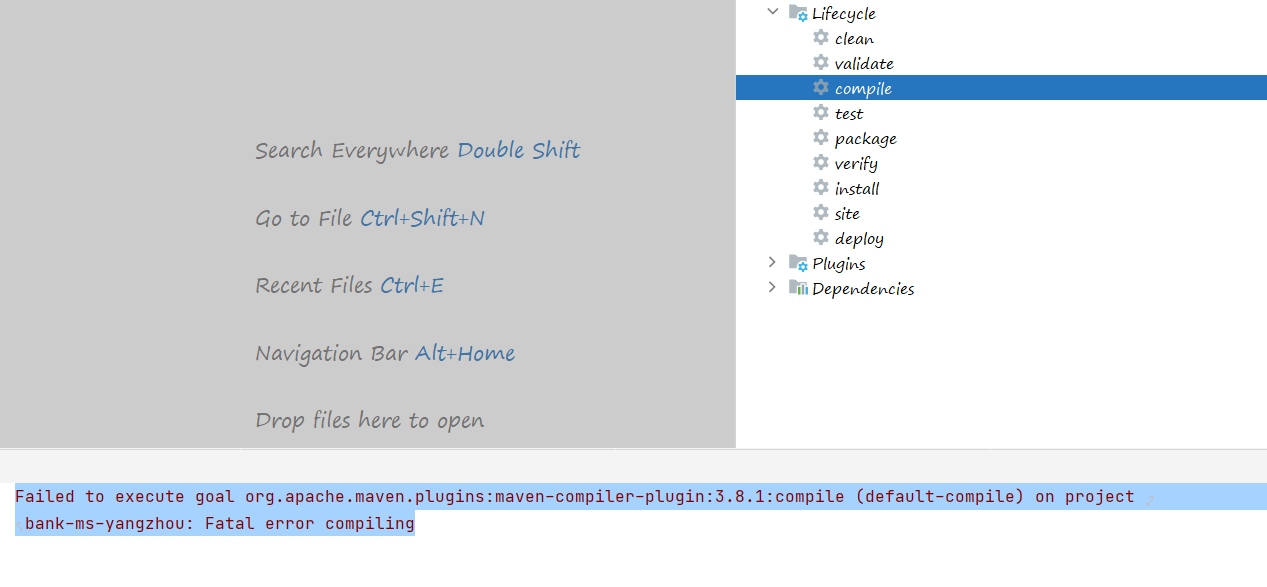Click the Search Everywhere Double Shift hint
Image resolution: width=1267 pixels, height=587 pixels.
coord(418,150)
